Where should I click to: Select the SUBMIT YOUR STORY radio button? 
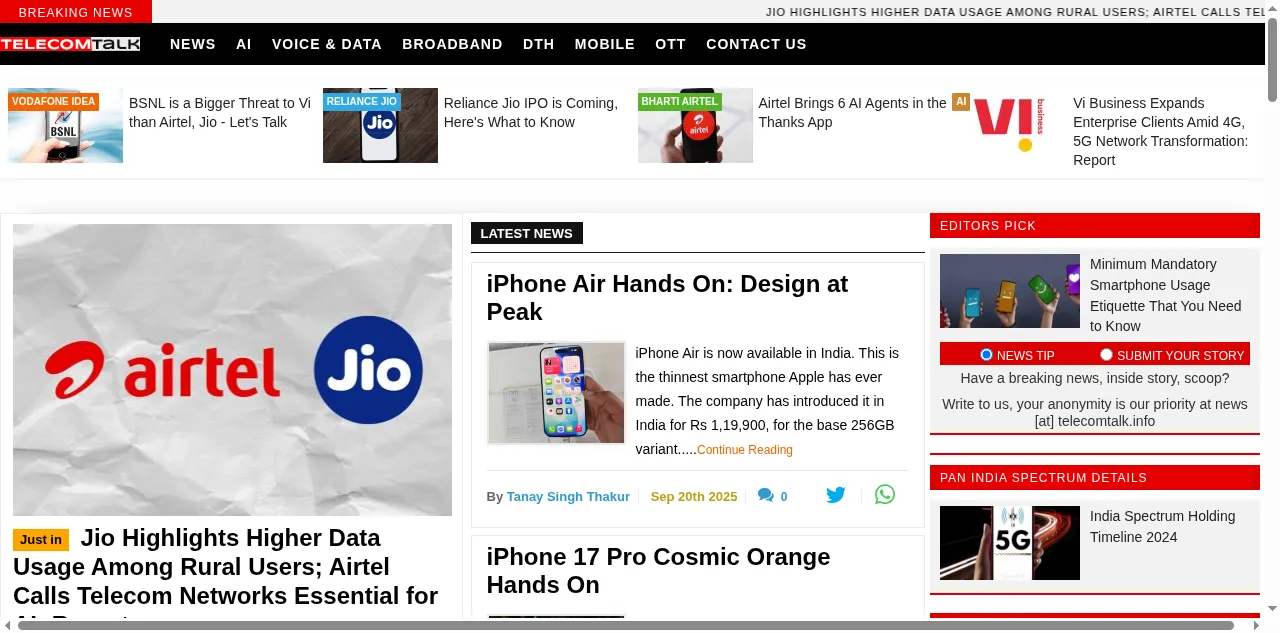coord(1106,354)
